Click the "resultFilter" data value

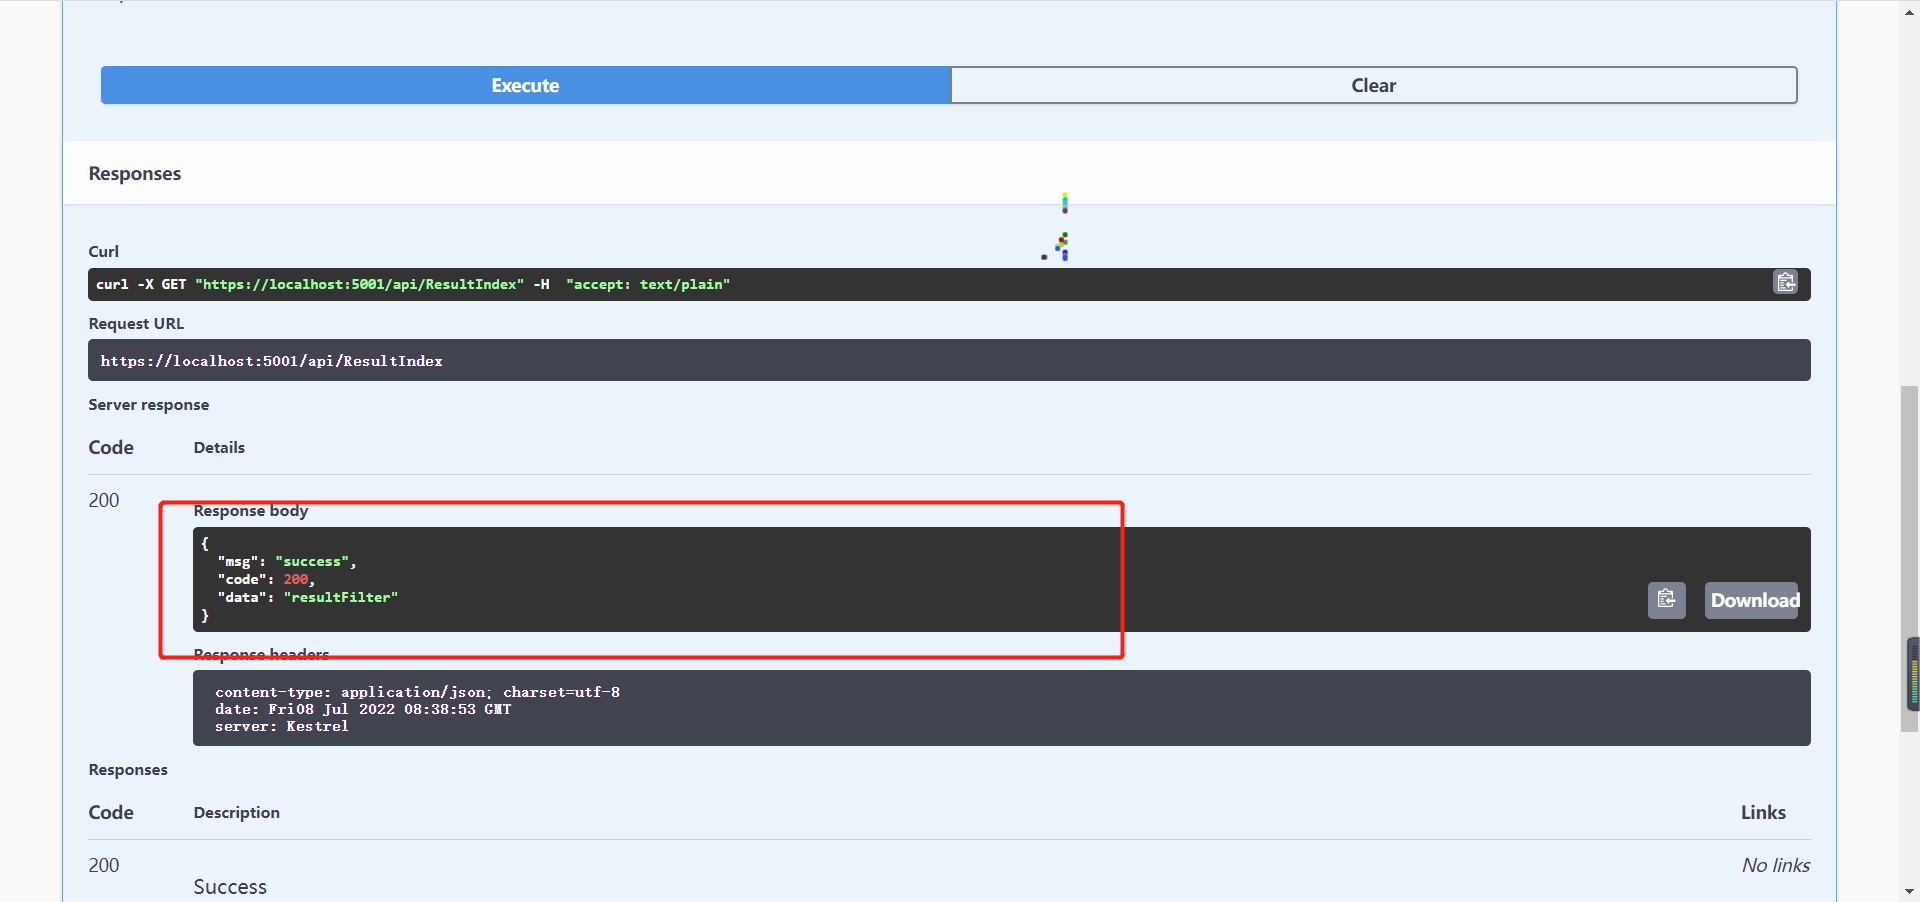(341, 597)
